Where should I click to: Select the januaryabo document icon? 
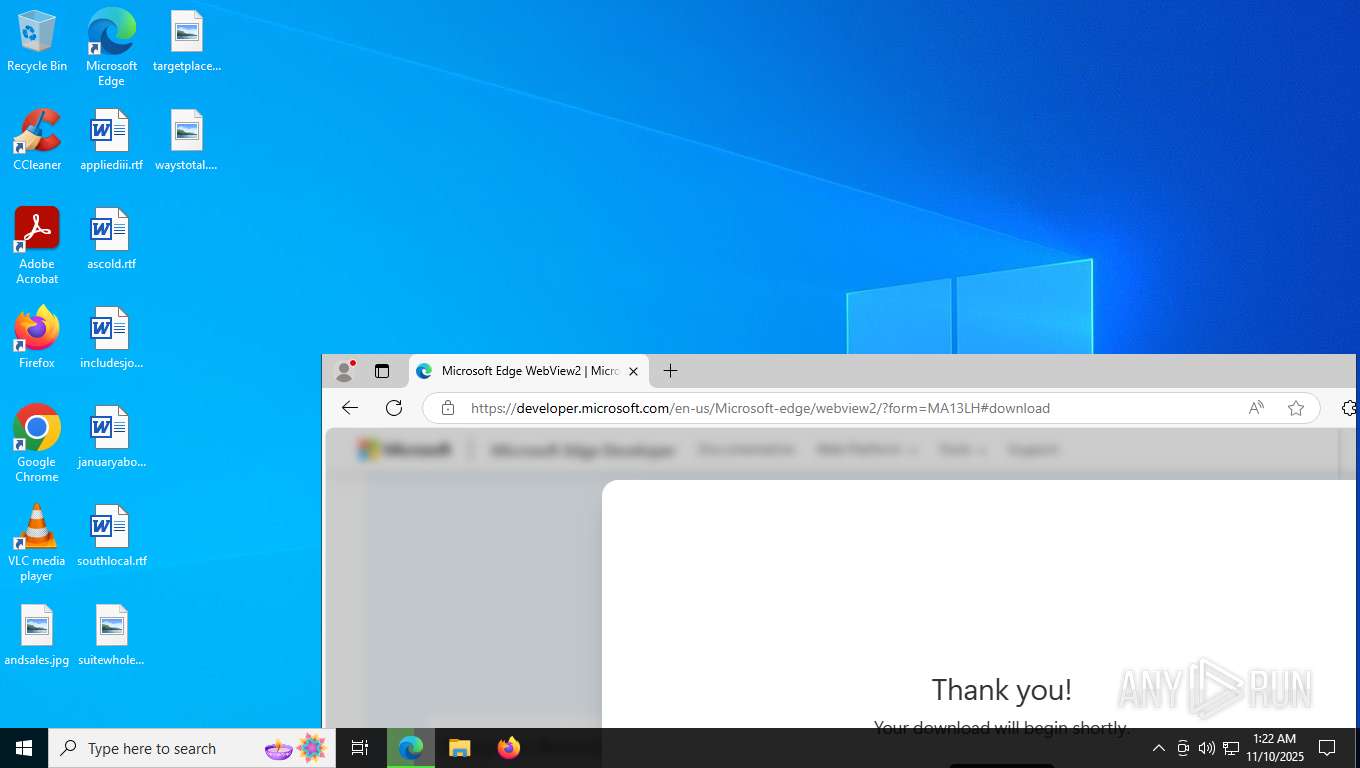111,437
